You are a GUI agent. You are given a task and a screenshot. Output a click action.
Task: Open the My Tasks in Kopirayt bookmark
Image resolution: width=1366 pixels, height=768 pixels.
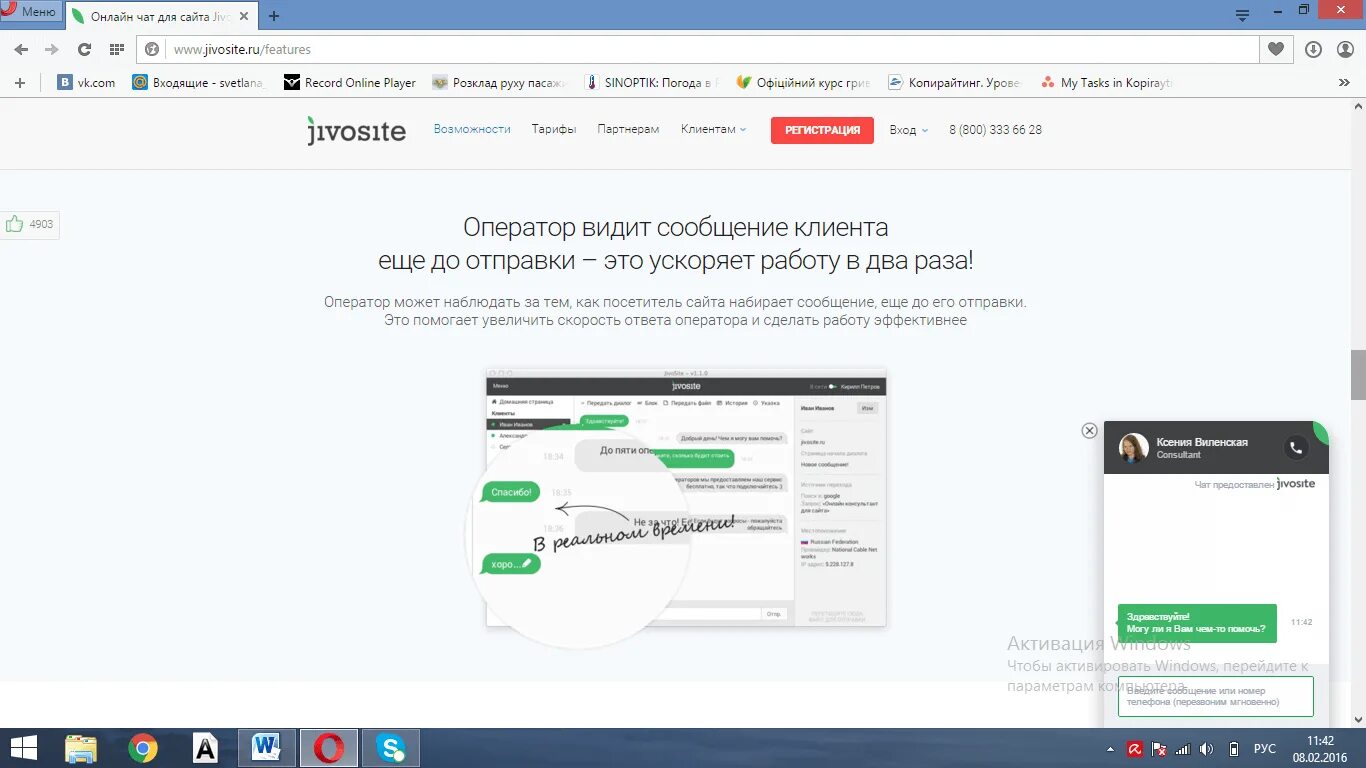tap(1106, 83)
